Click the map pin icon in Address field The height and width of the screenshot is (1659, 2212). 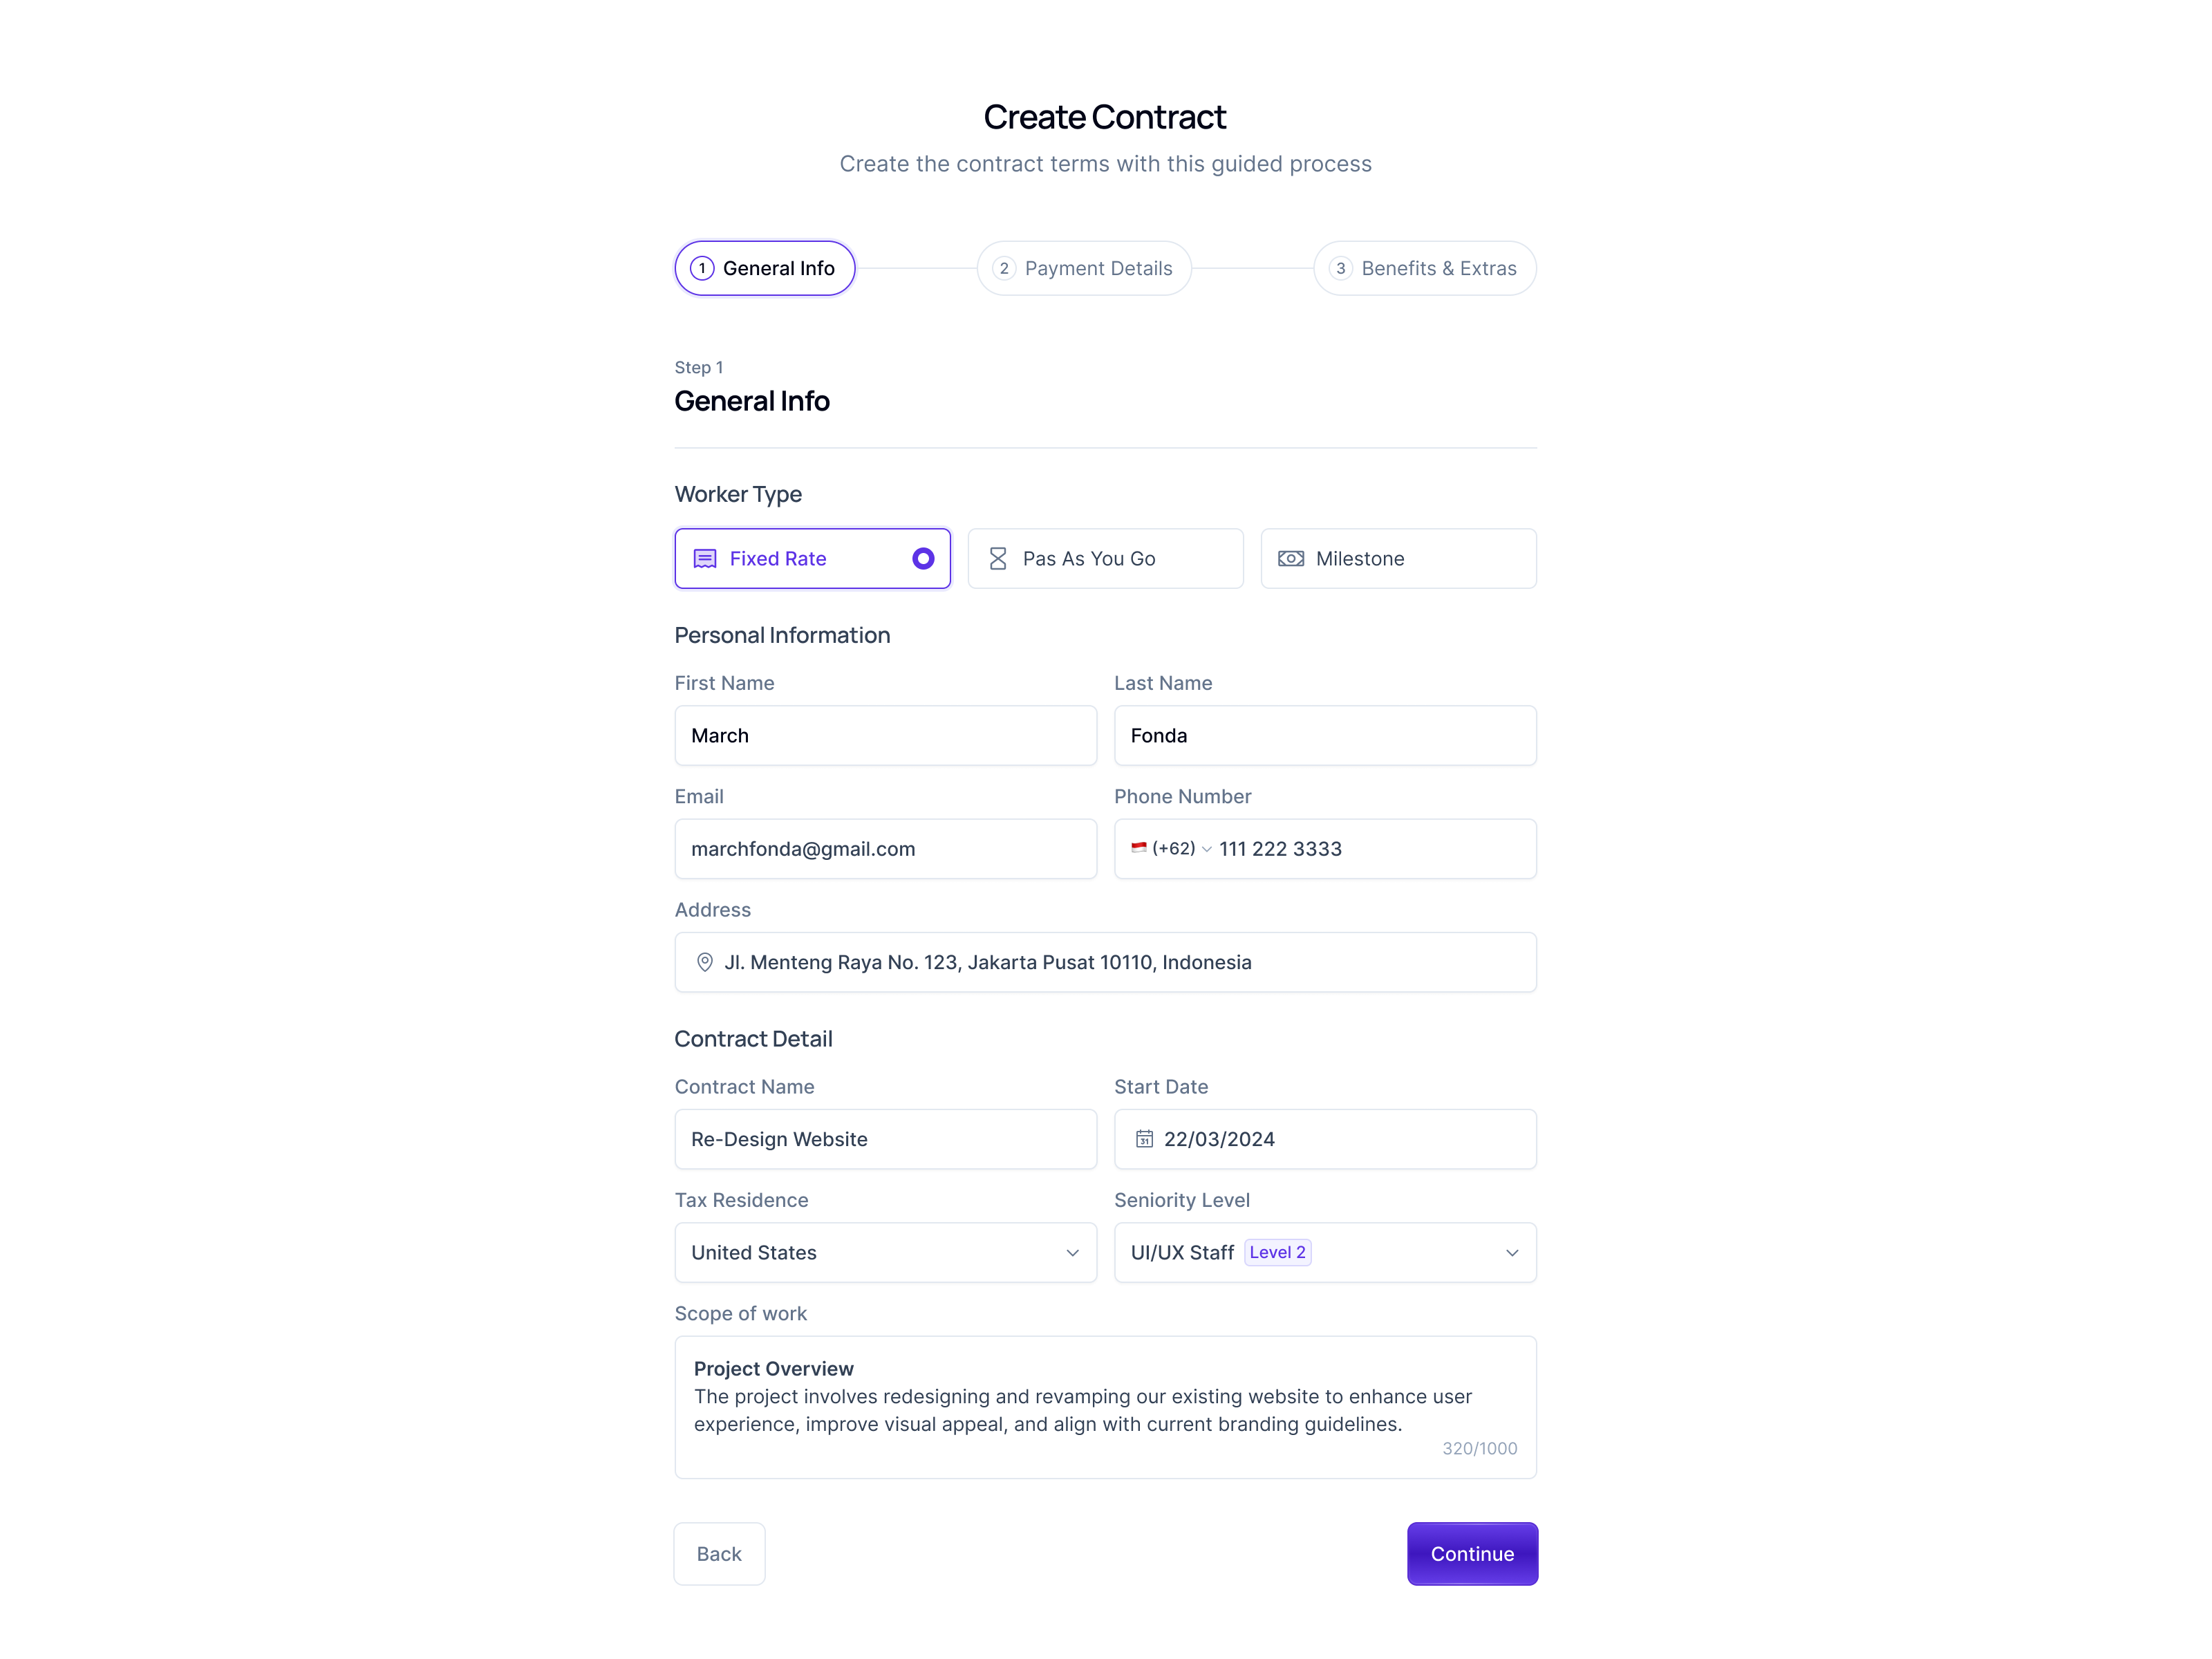705,962
